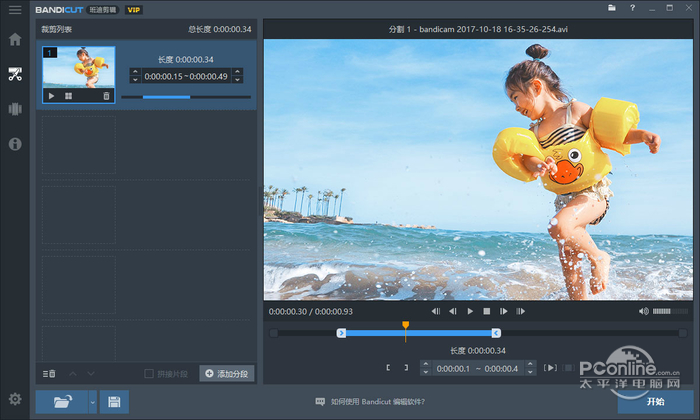Open settings gear in sidebar
This screenshot has height=420, width=700.
click(x=15, y=399)
